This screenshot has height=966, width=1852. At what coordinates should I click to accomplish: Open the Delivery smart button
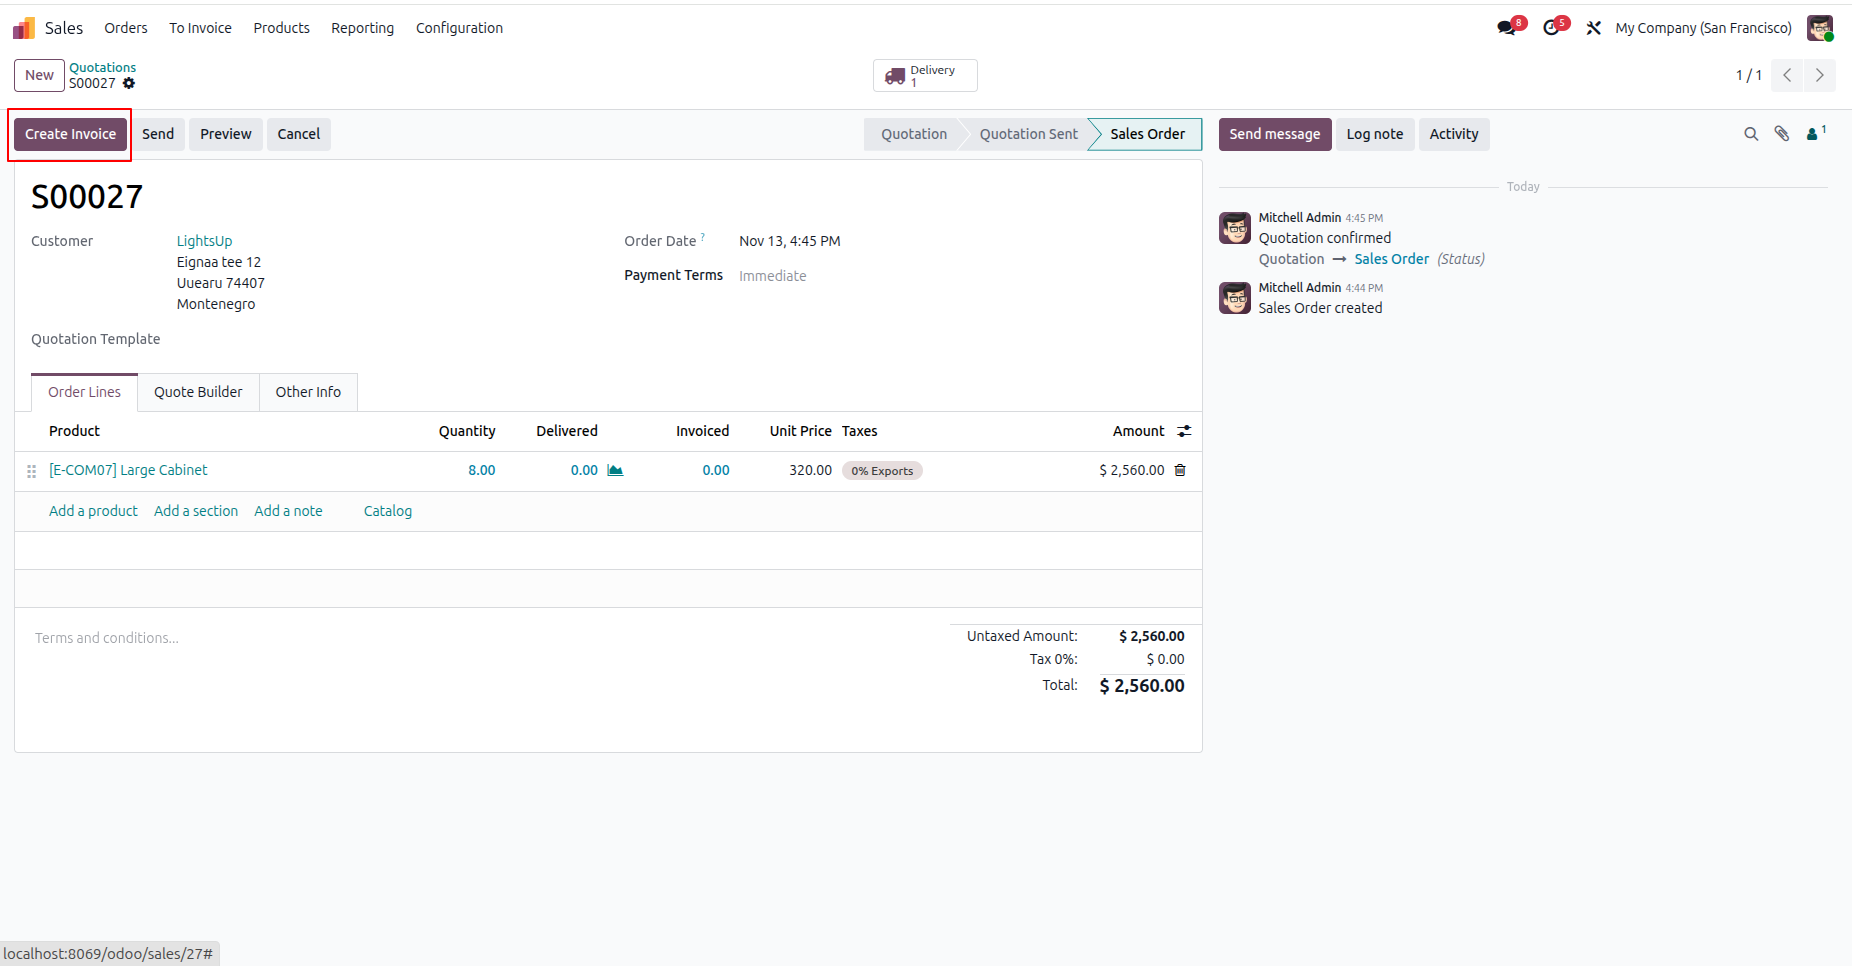[x=925, y=76]
